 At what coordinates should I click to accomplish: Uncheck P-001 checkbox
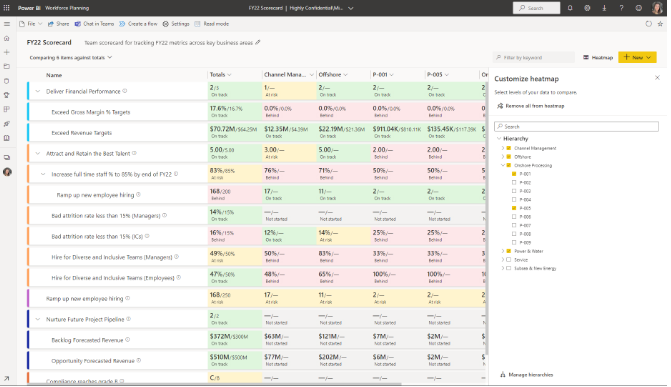[x=514, y=174]
